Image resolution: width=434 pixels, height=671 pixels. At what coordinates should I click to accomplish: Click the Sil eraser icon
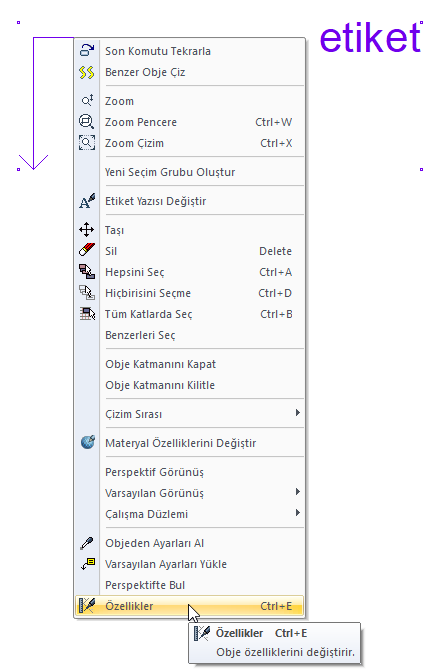click(86, 250)
